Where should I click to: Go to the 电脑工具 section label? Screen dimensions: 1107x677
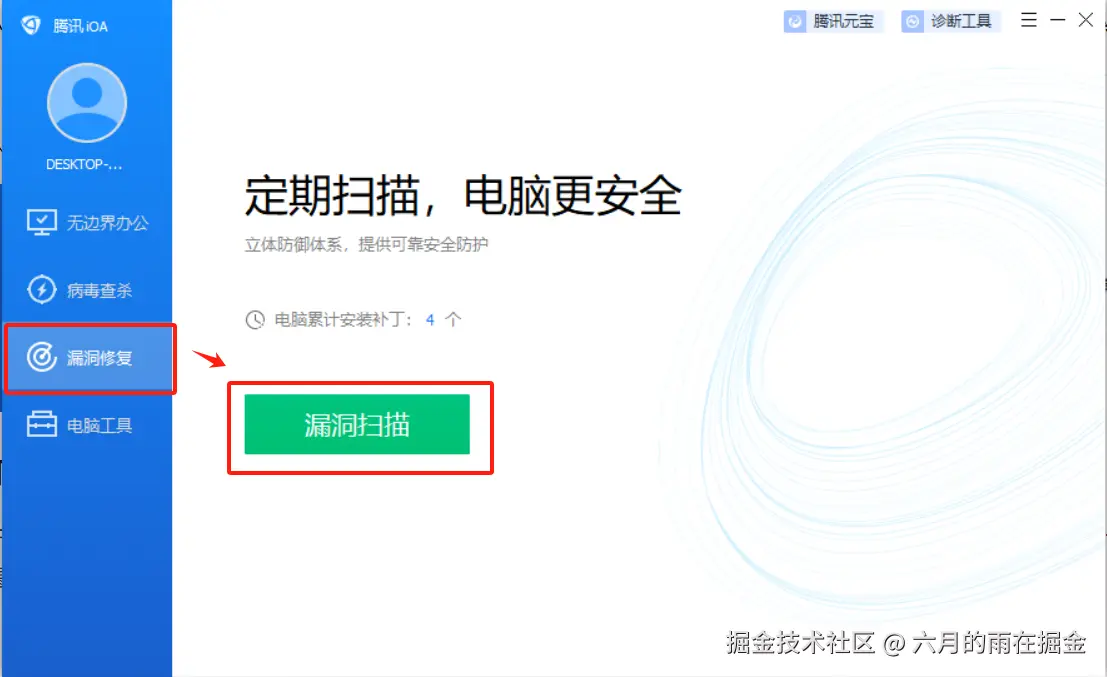point(100,426)
